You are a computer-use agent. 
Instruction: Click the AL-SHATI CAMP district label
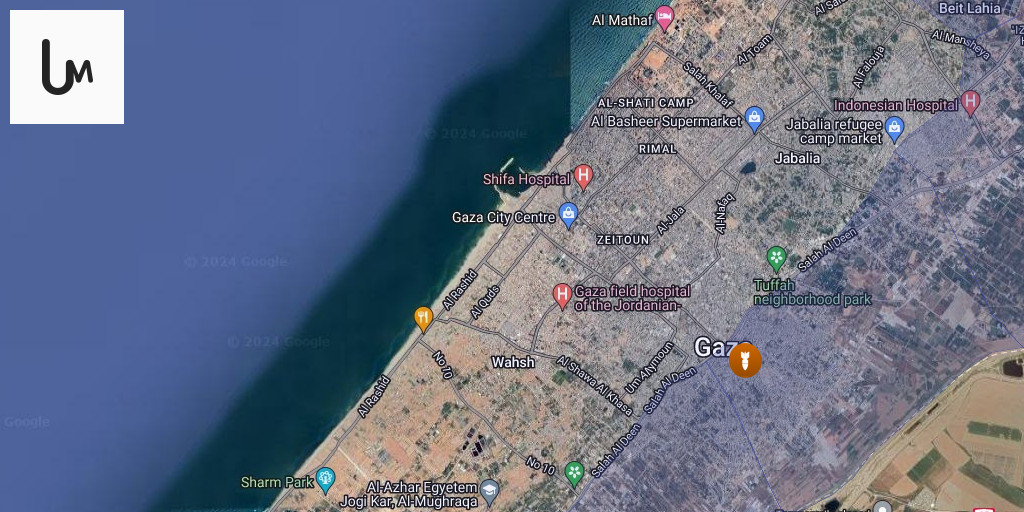(x=646, y=103)
